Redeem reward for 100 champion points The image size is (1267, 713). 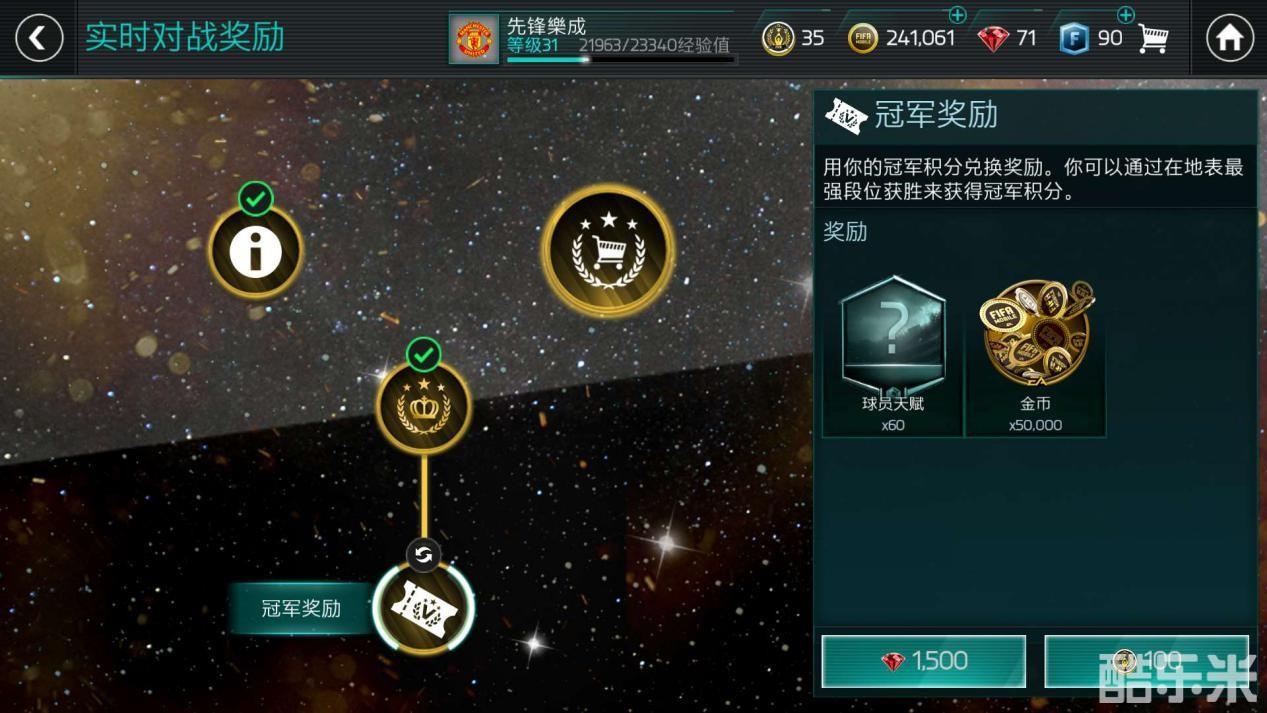1146,661
